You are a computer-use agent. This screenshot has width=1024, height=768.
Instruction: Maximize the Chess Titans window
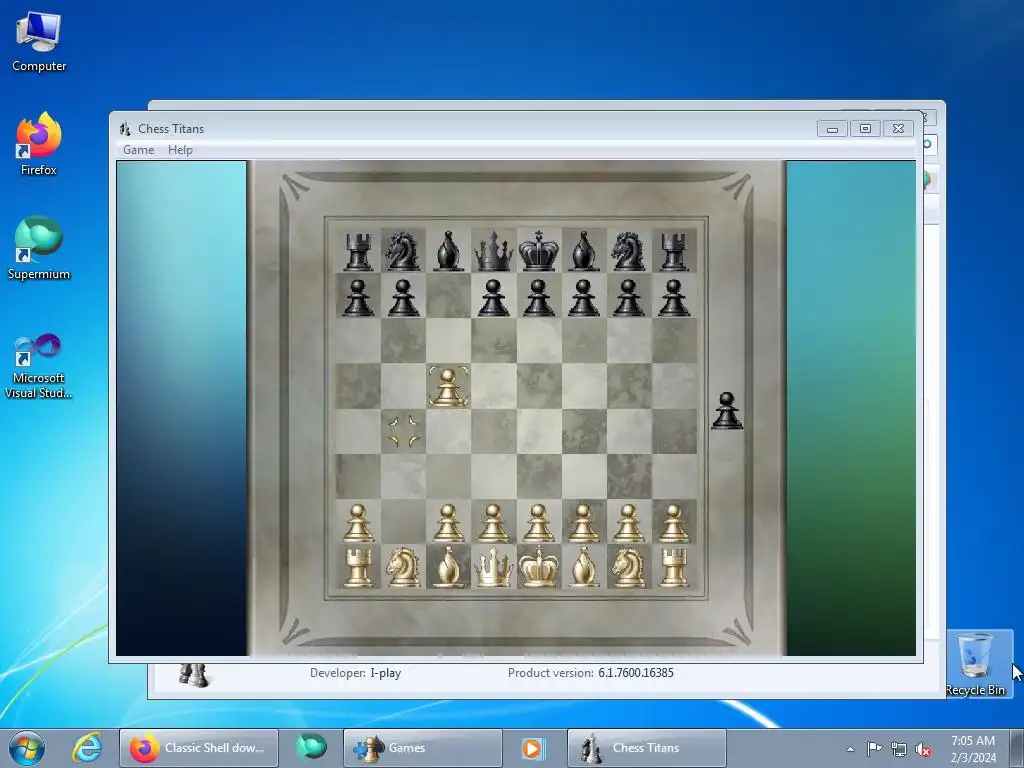(x=865, y=129)
